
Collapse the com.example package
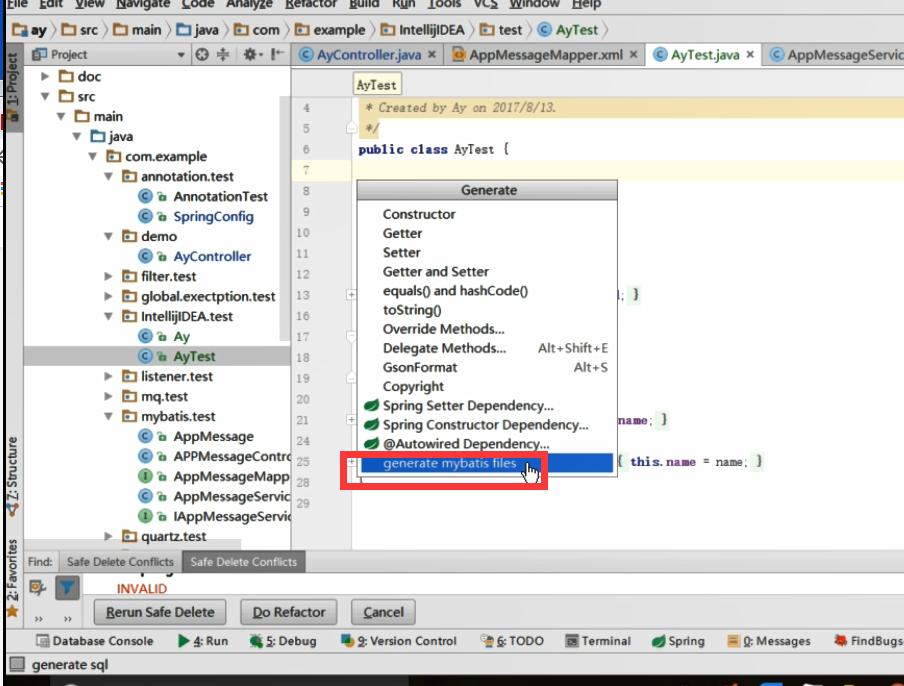[92, 156]
